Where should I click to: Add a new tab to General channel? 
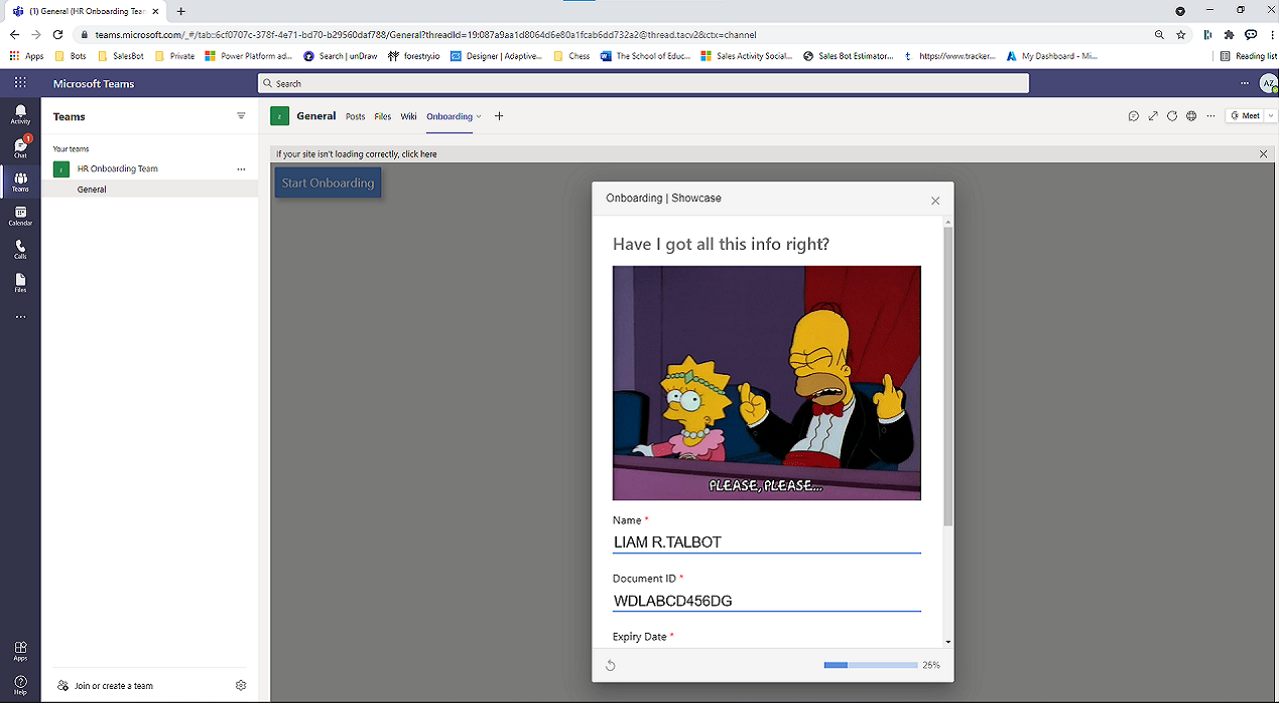(x=499, y=116)
